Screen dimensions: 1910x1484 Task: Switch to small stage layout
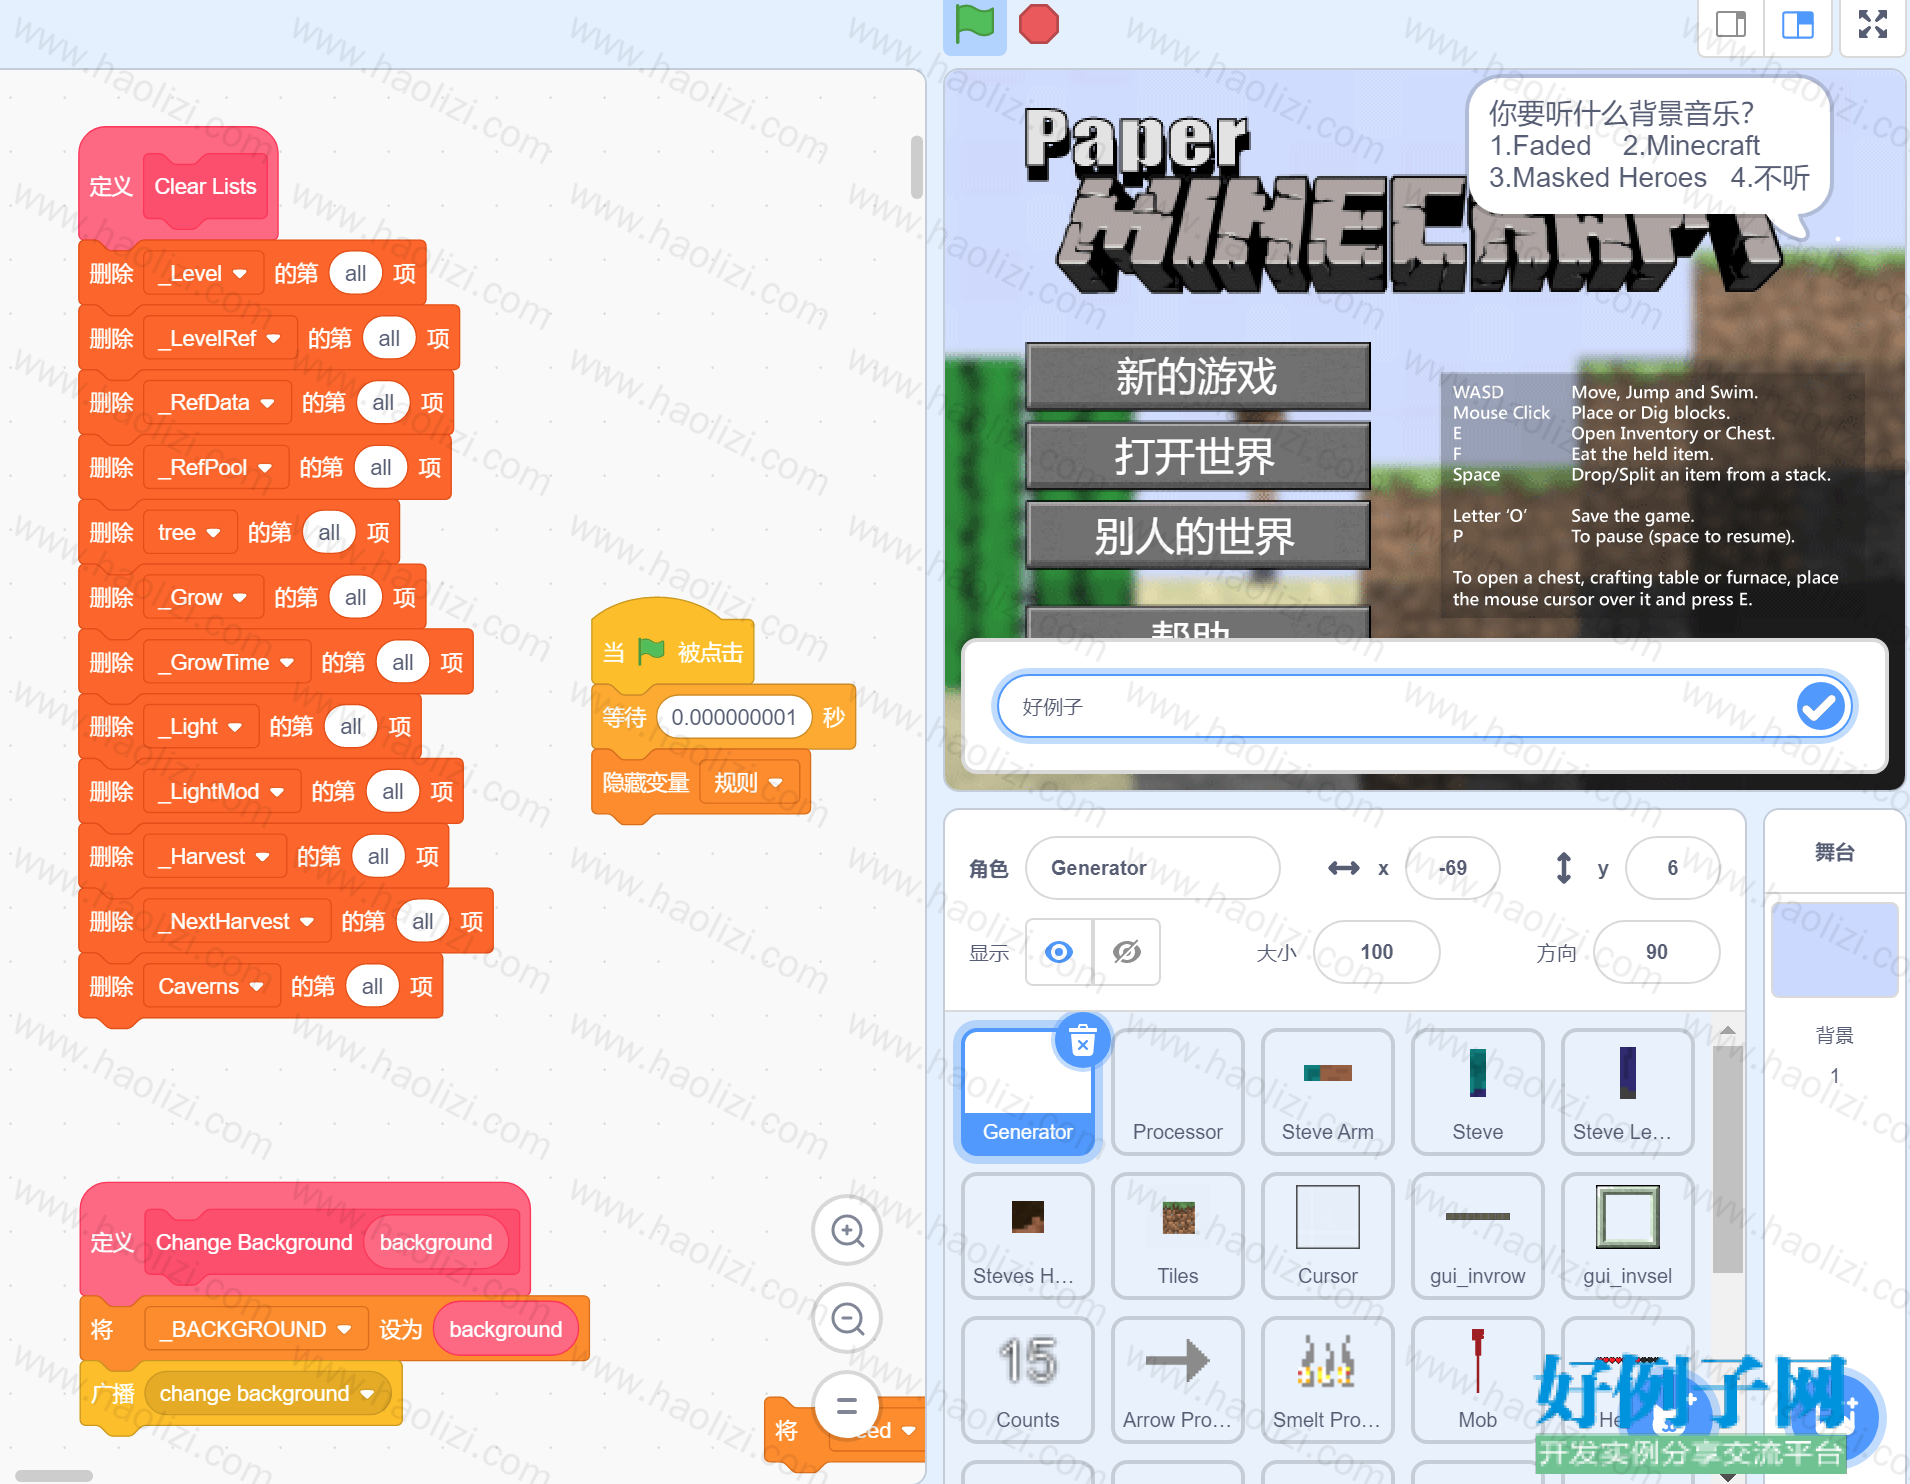click(1731, 24)
